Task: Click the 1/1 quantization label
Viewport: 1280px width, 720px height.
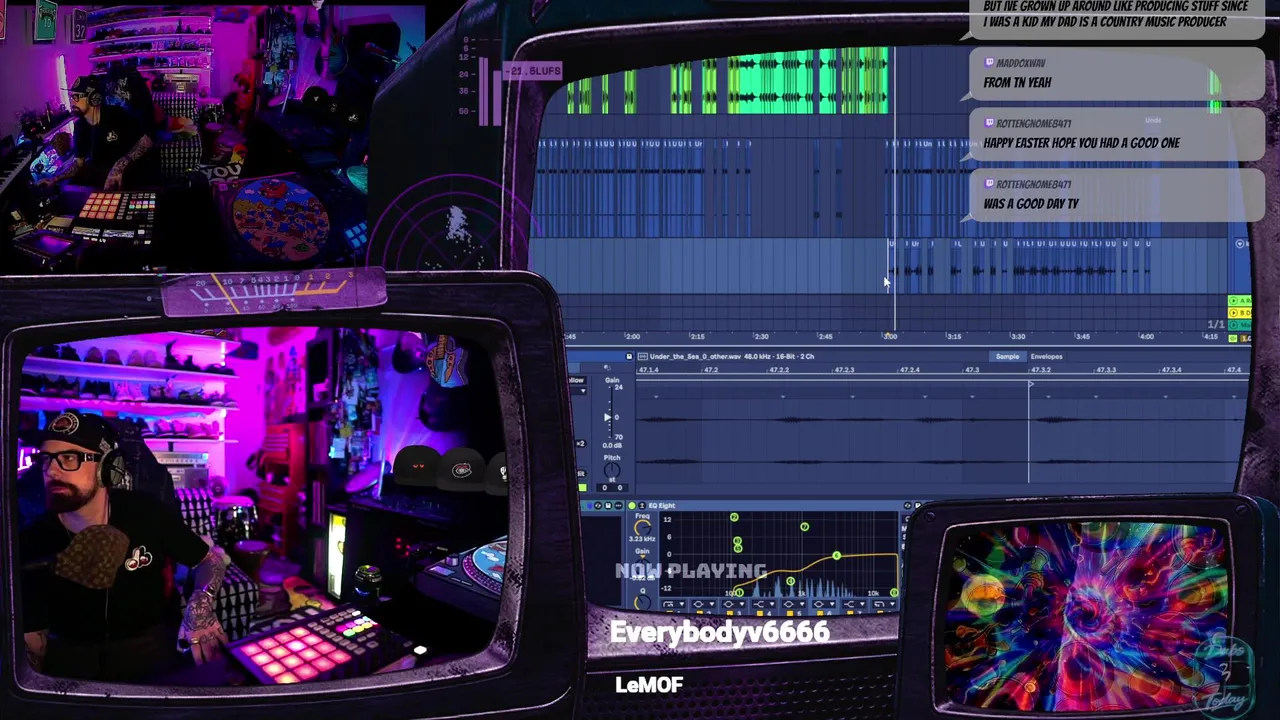Action: tap(1216, 325)
